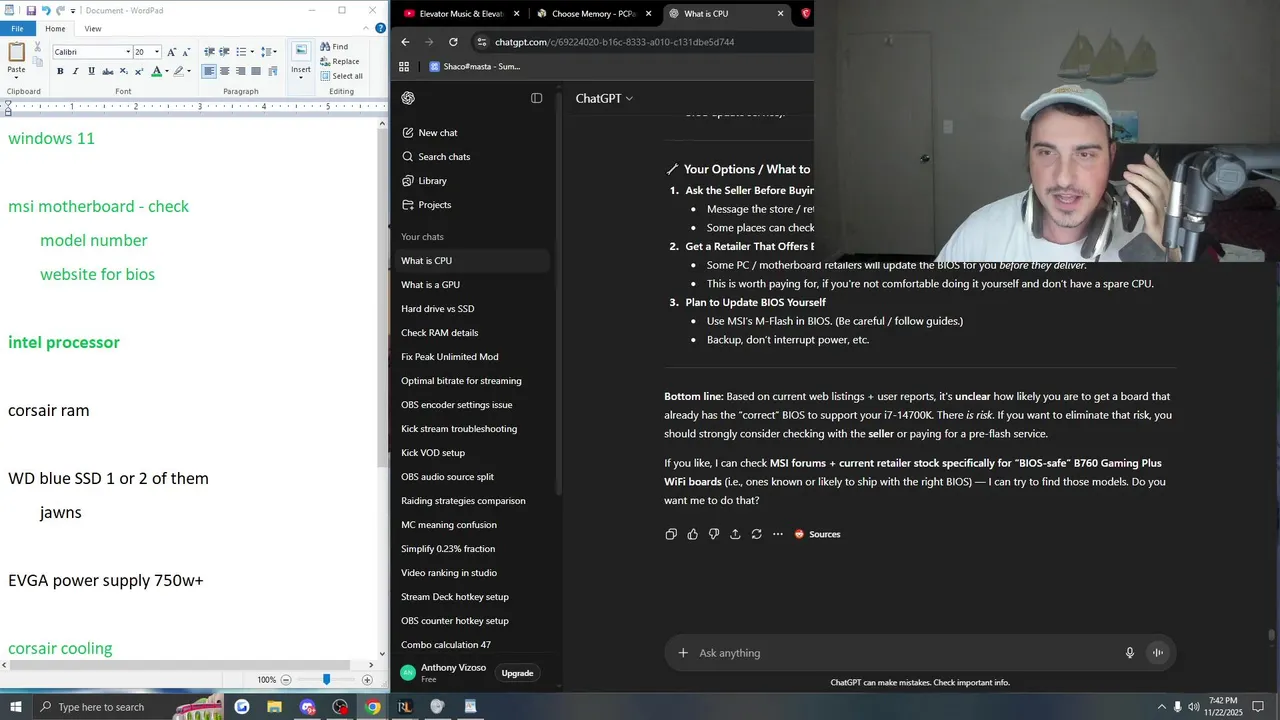Click Find in Editing group
1280x720 pixels.
[334, 47]
